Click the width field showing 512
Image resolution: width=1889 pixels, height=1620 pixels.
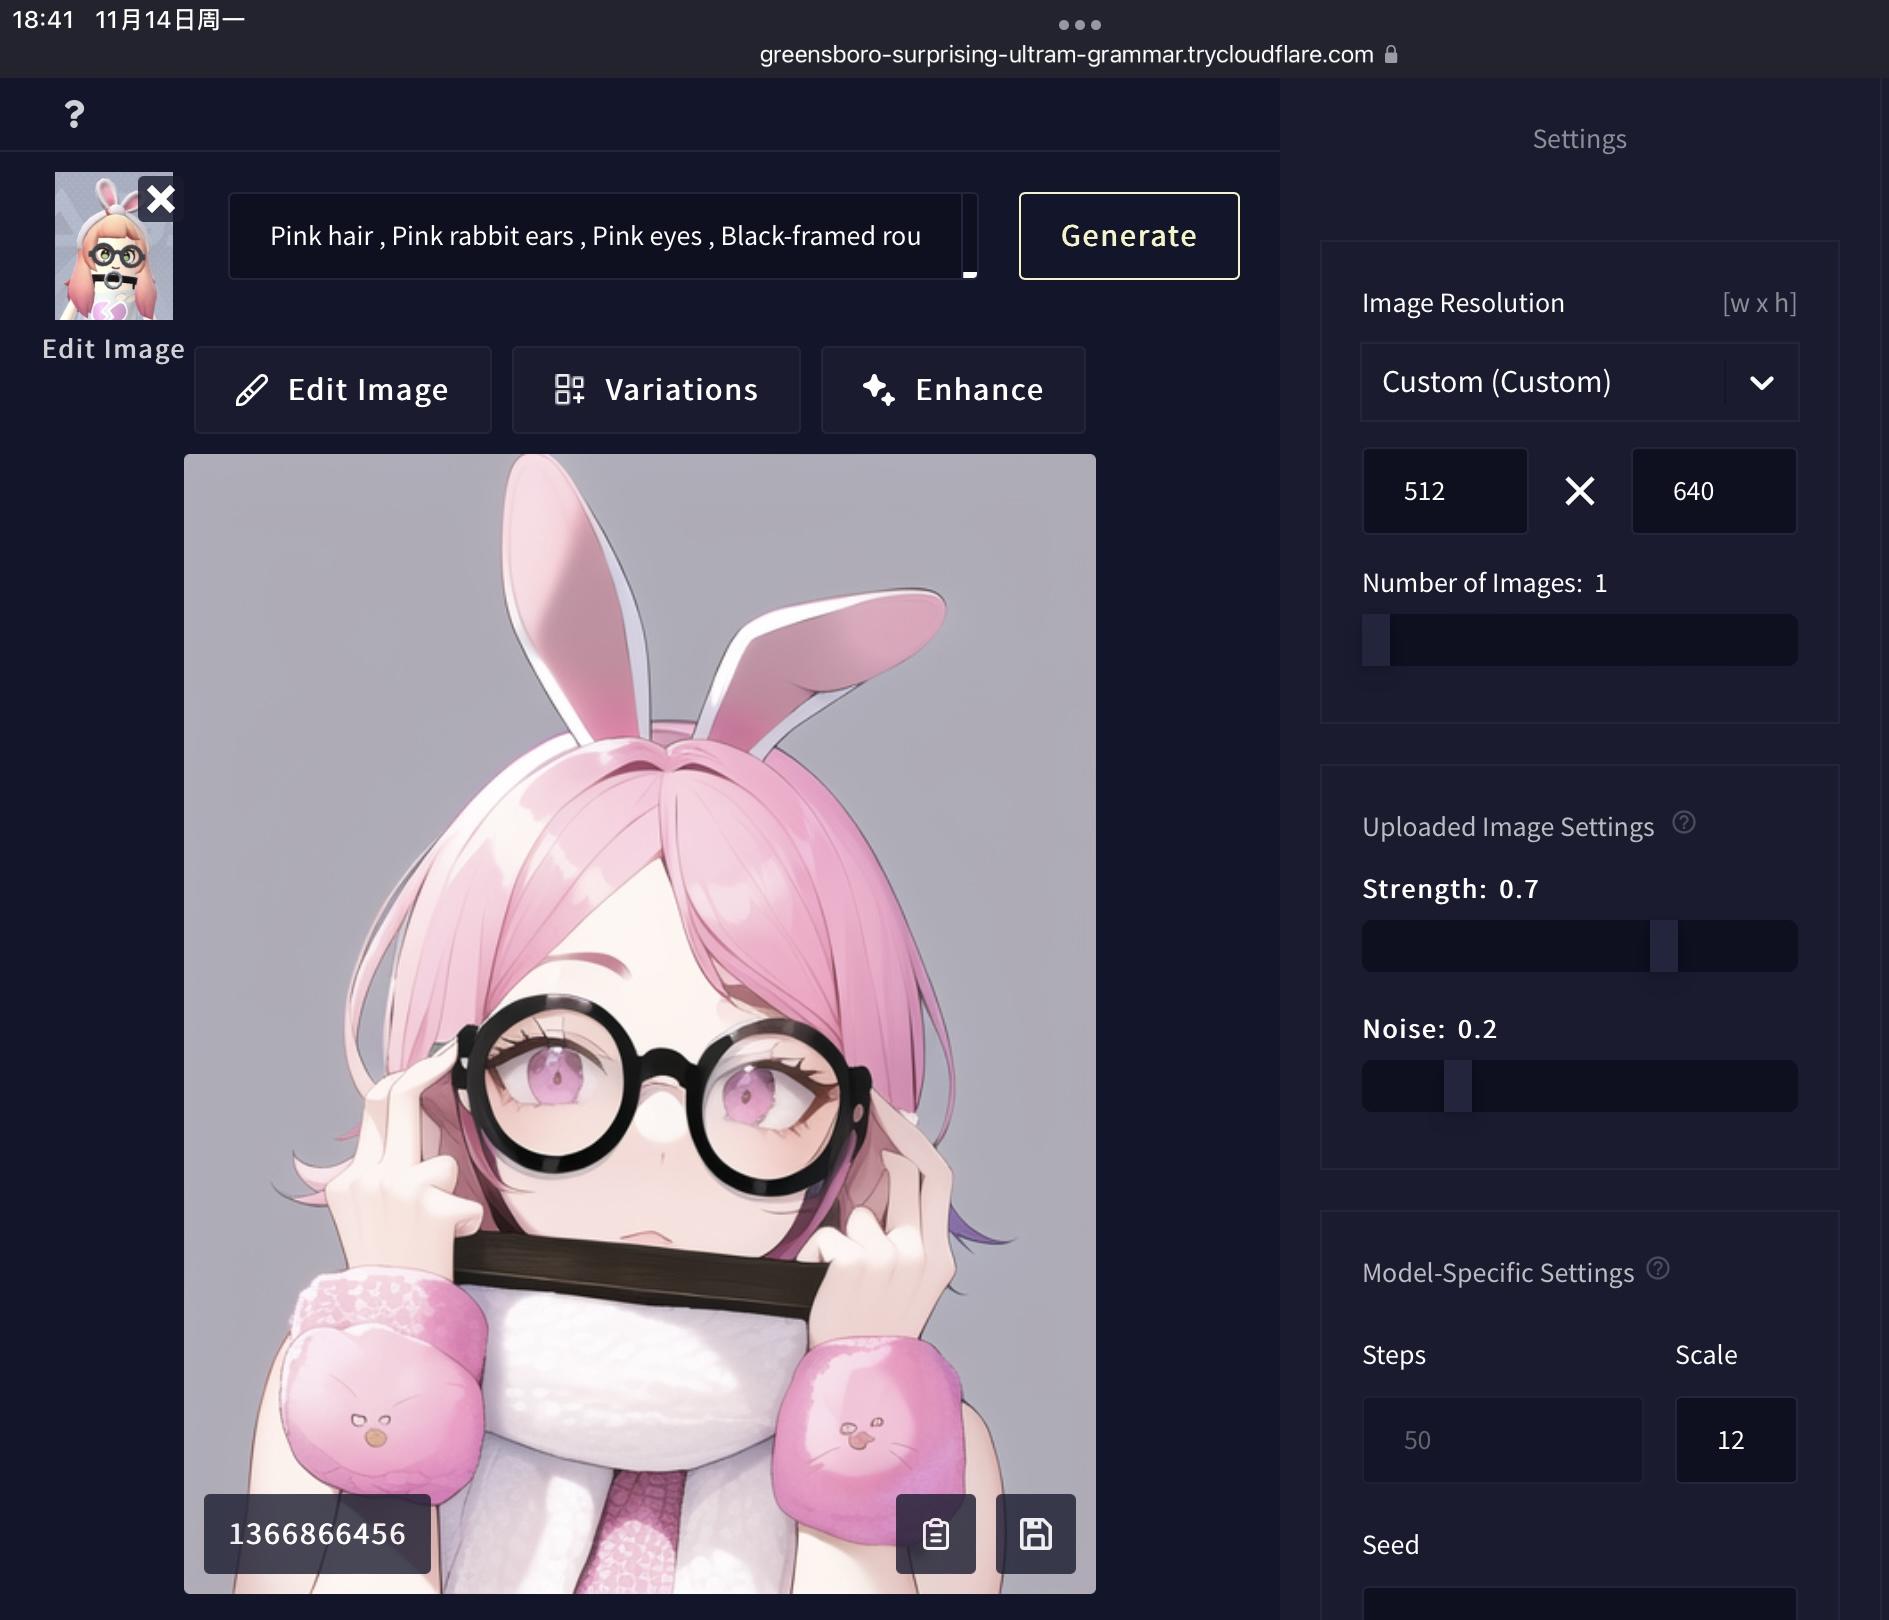coord(1444,491)
